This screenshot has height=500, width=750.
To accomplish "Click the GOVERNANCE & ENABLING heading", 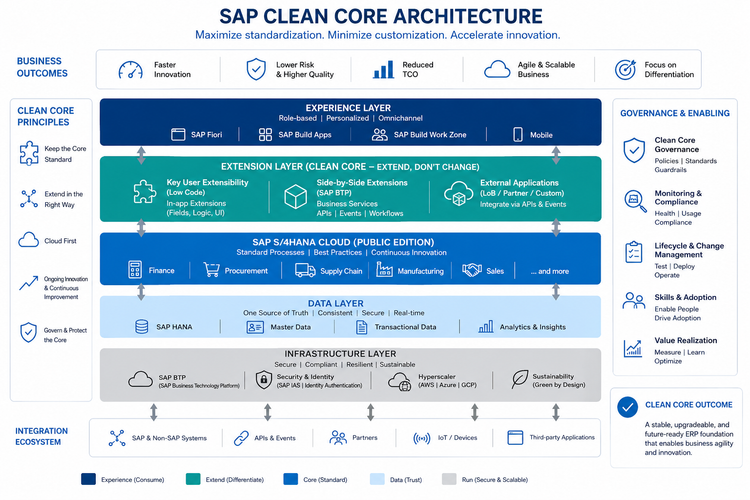I will (675, 113).
